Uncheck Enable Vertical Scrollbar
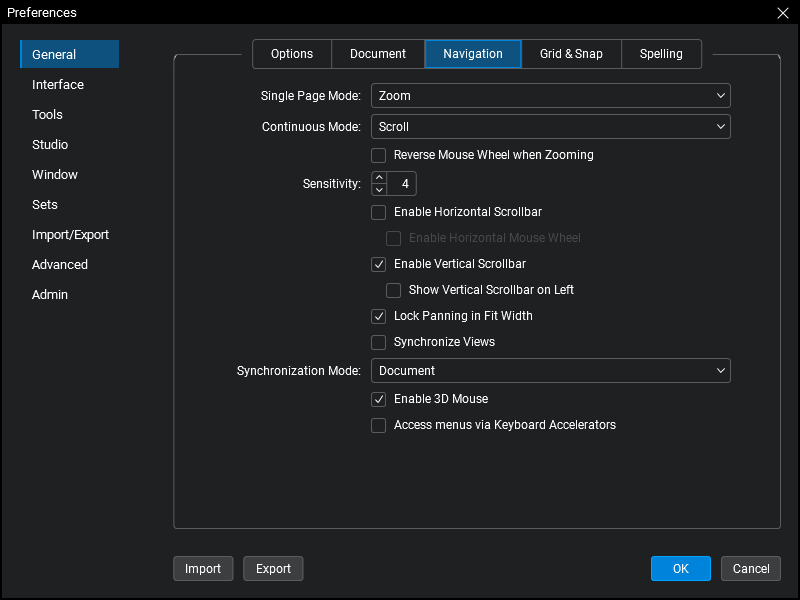Image resolution: width=800 pixels, height=600 pixels. pos(379,264)
